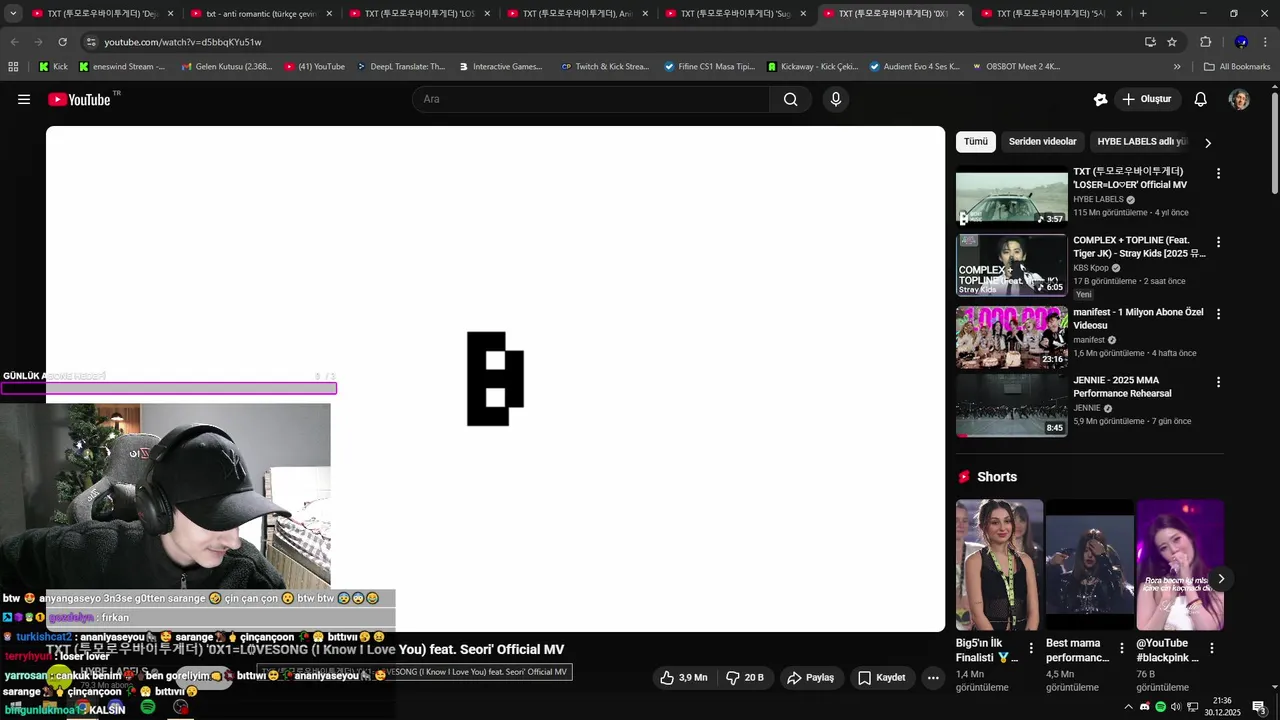
Task: Open the Spotify tray icon
Action: (1160, 707)
